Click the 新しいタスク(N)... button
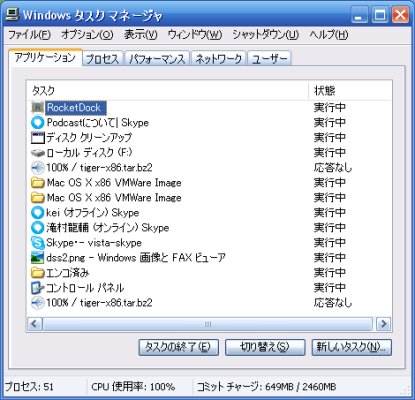This screenshot has height=400, width=415. pos(352,347)
